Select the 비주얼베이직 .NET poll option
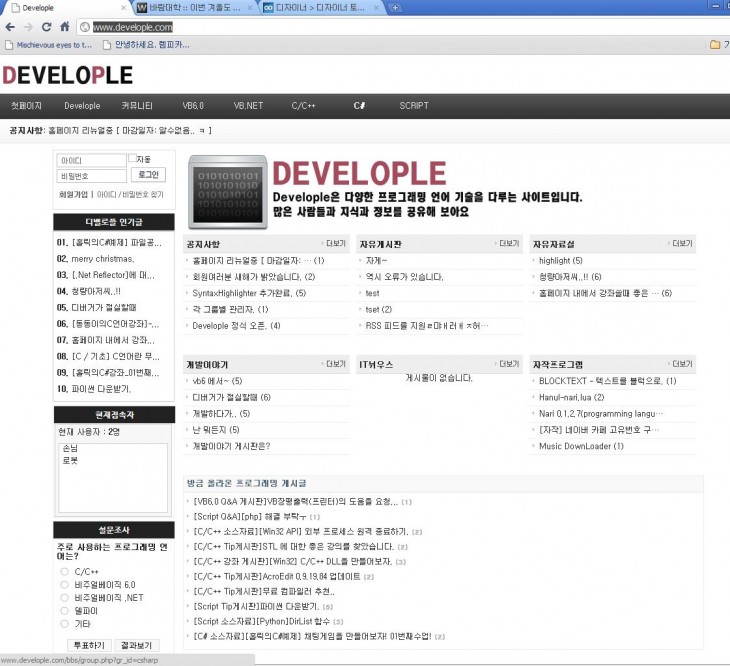 point(65,597)
